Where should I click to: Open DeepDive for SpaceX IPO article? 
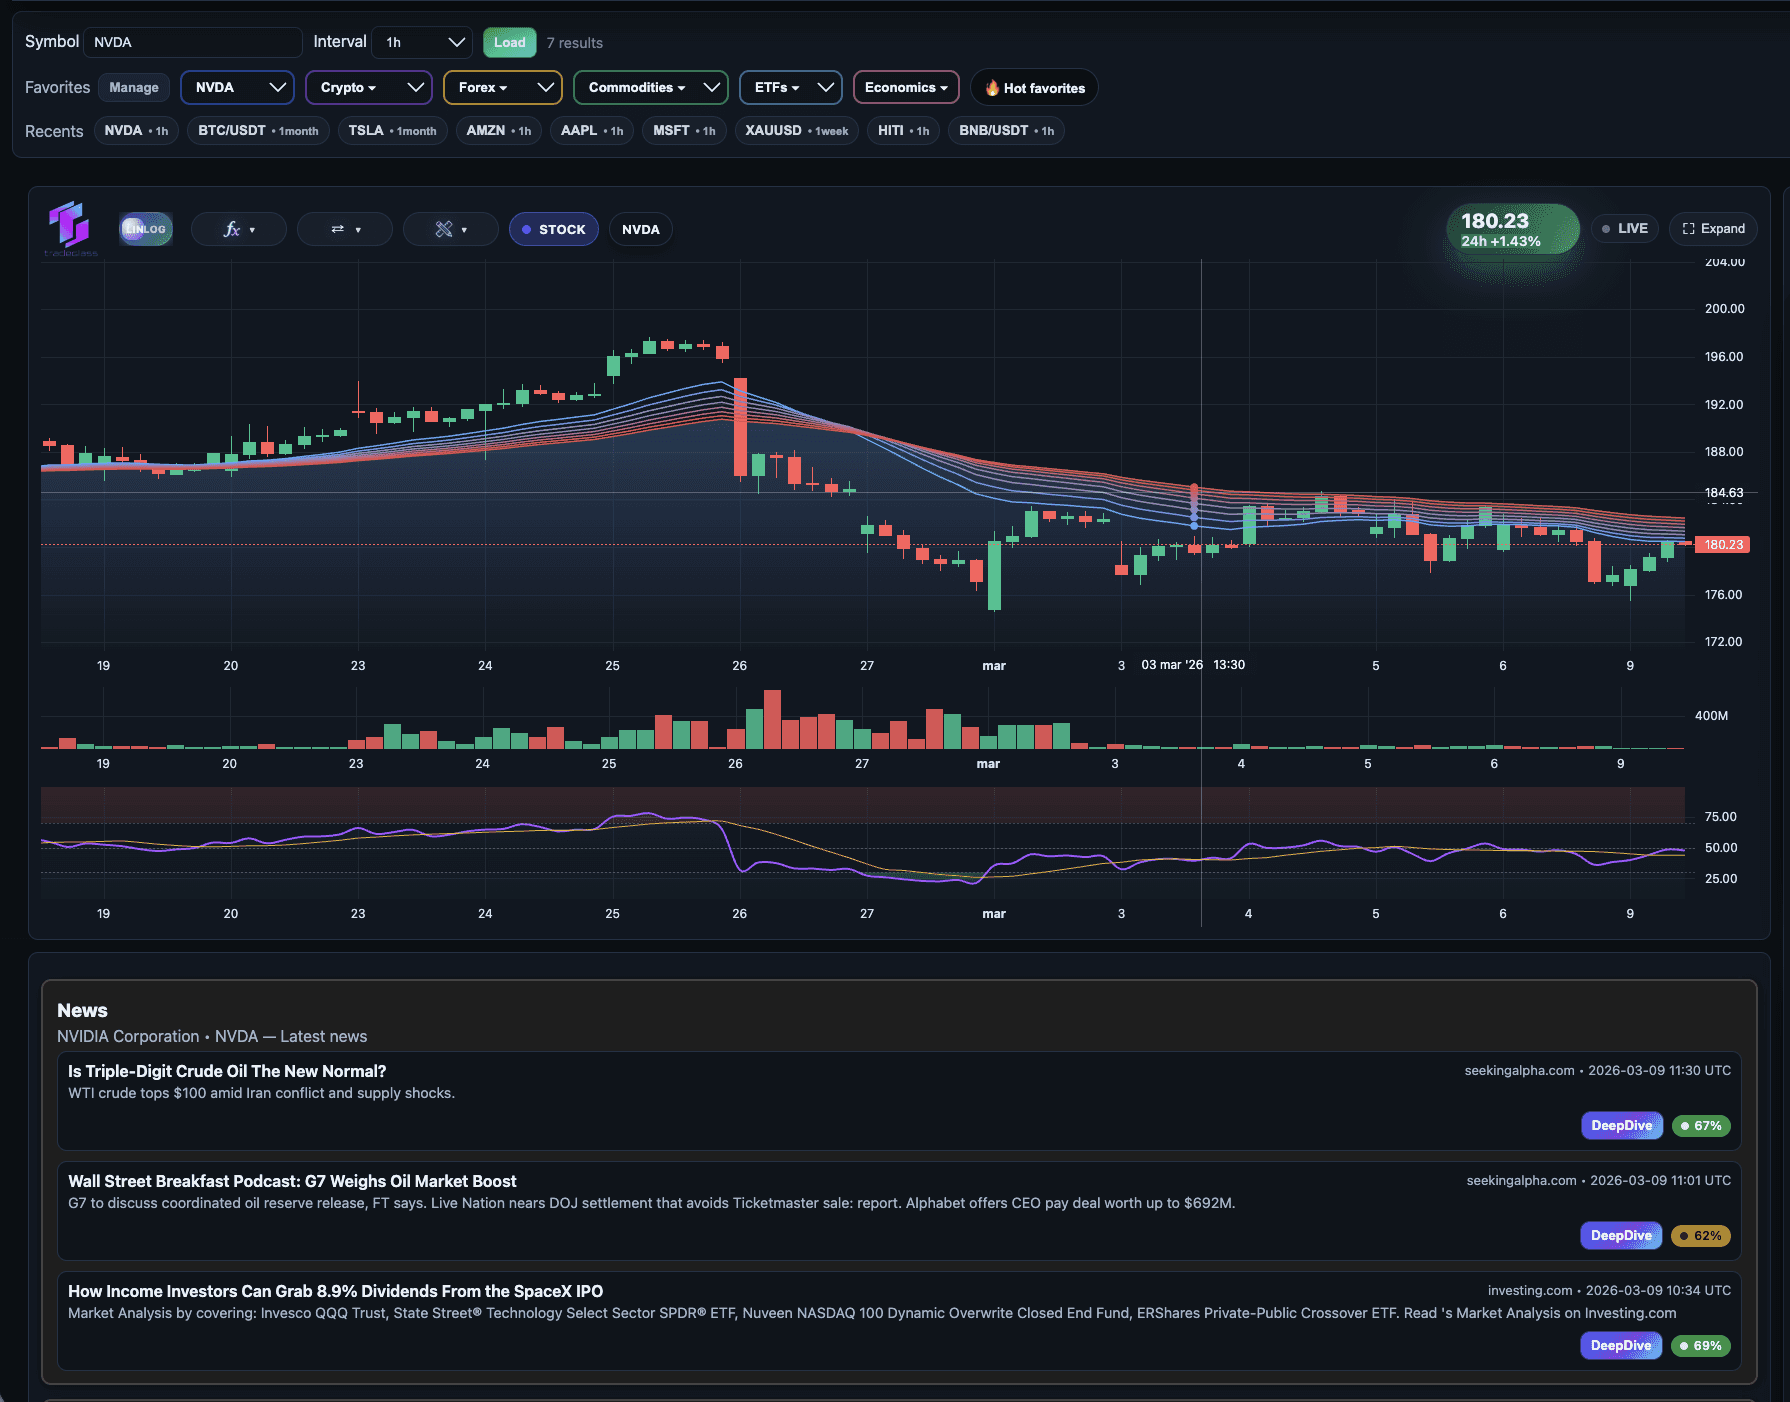click(1621, 1345)
